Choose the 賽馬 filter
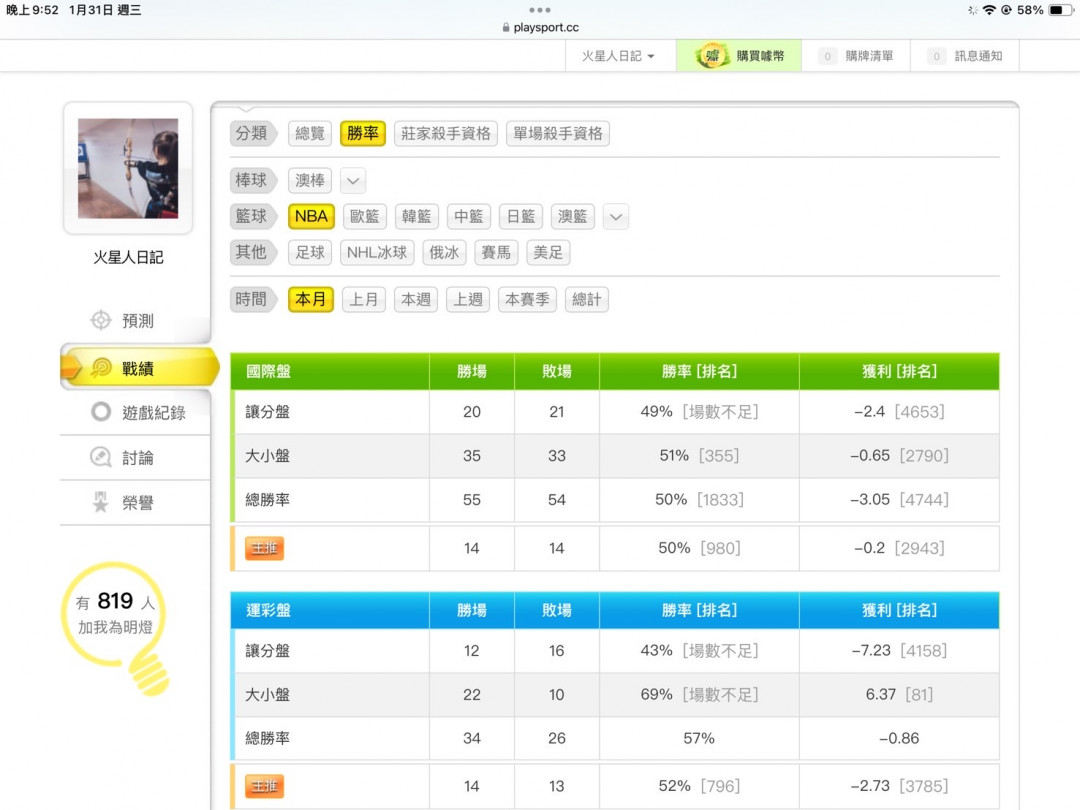Image resolution: width=1080 pixels, height=810 pixels. coord(496,253)
